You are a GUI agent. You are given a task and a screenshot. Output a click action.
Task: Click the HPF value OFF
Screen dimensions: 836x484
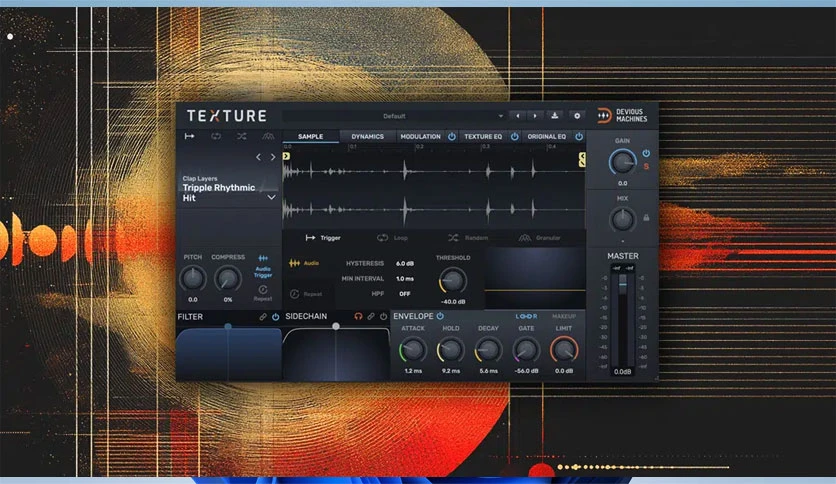(405, 294)
